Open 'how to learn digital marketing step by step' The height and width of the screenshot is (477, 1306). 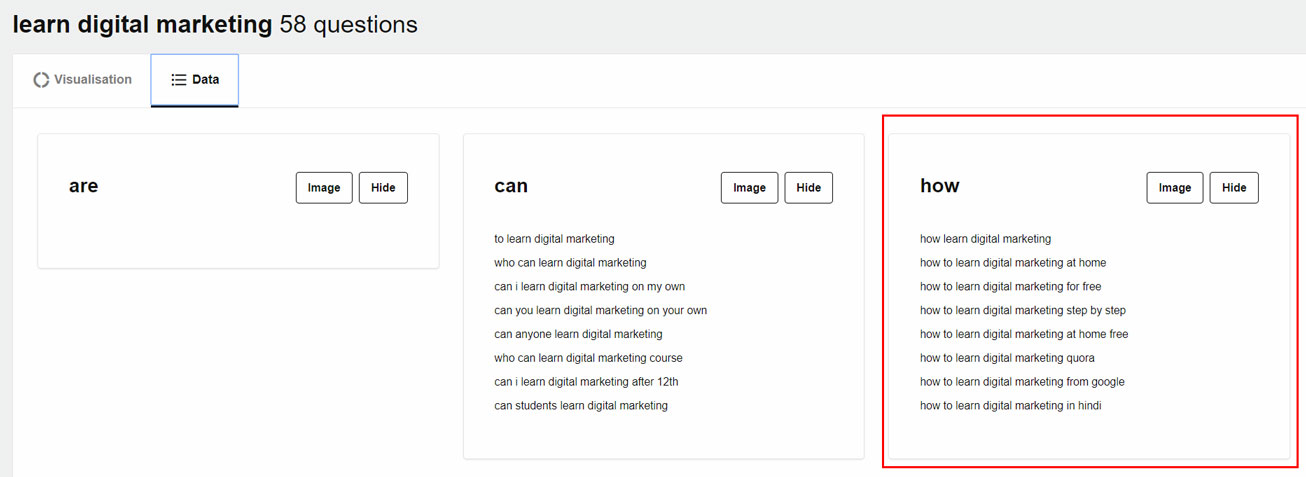click(1022, 311)
